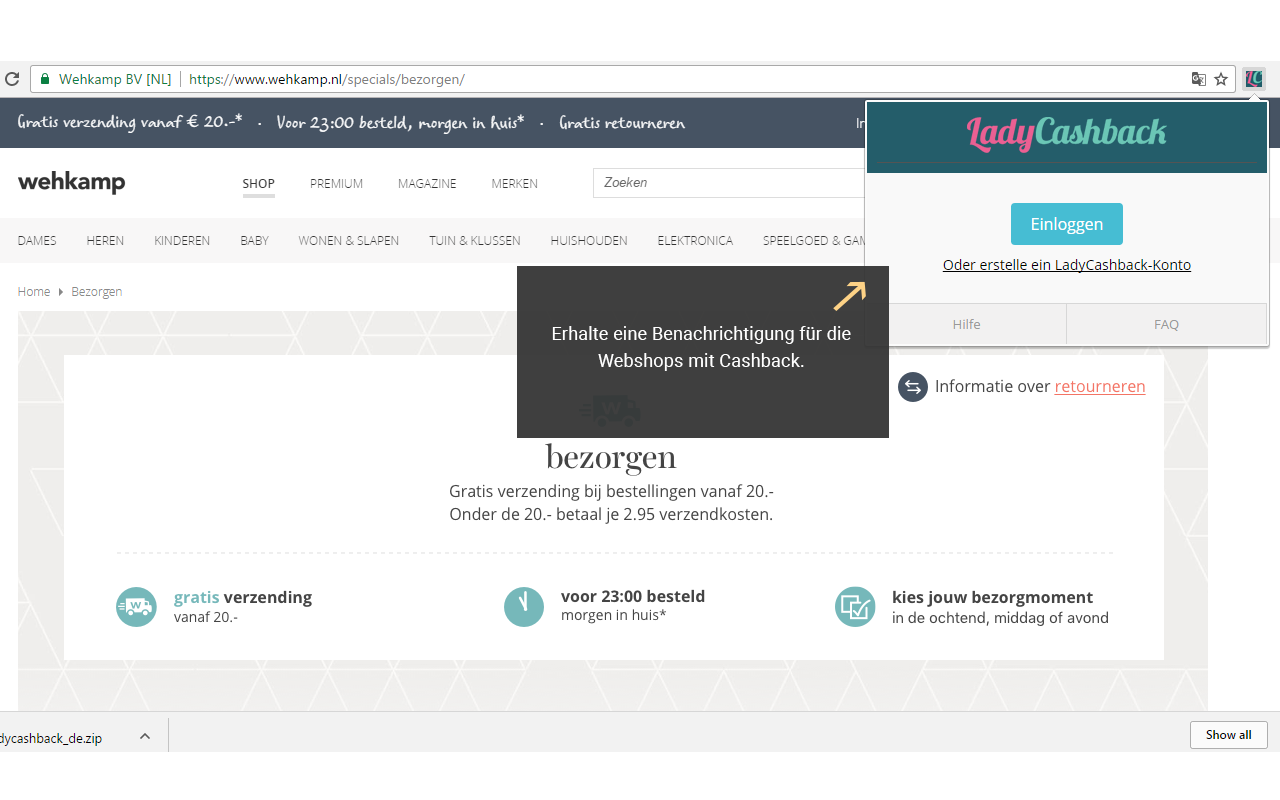Select the WONEN & SLAPEN category
This screenshot has height=800, width=1280.
tap(349, 241)
